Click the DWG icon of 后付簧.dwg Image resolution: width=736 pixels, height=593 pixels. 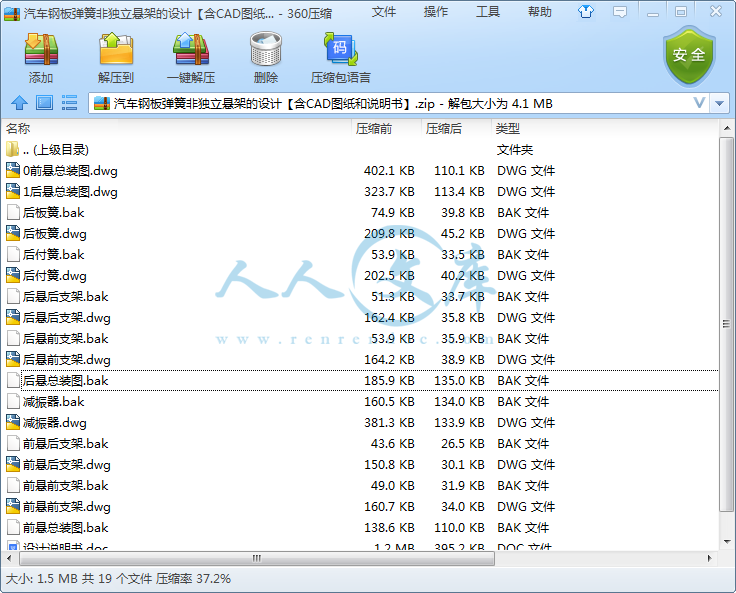click(x=13, y=276)
